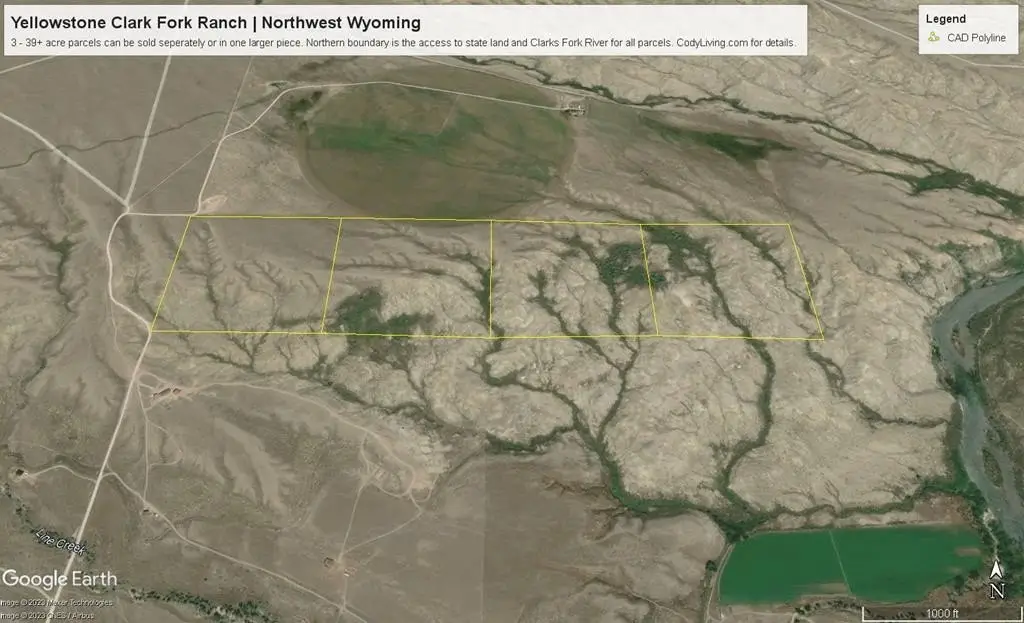Click the circular irrigated pivot field
The width and height of the screenshot is (1024, 623).
[438, 148]
